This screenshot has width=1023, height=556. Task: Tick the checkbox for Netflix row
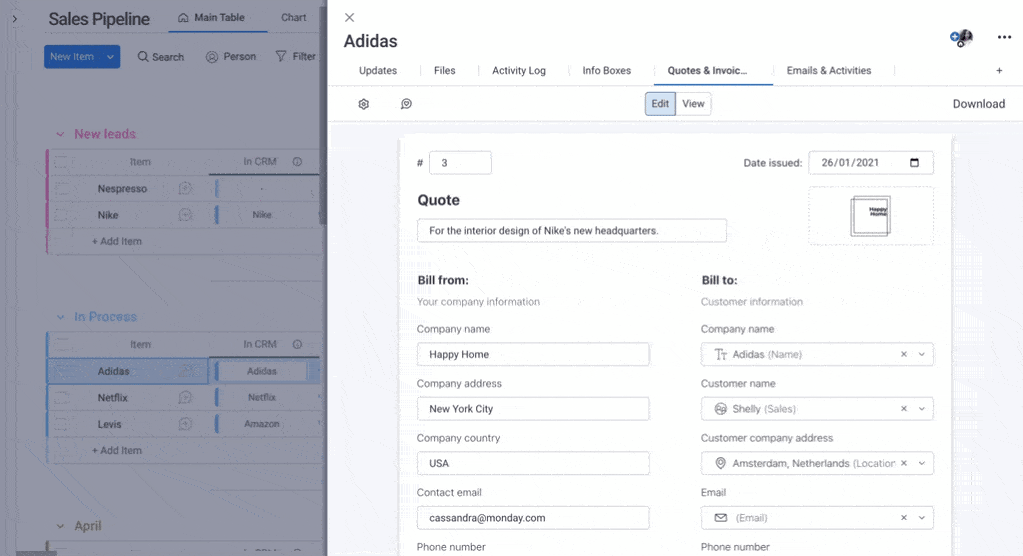tap(61, 397)
